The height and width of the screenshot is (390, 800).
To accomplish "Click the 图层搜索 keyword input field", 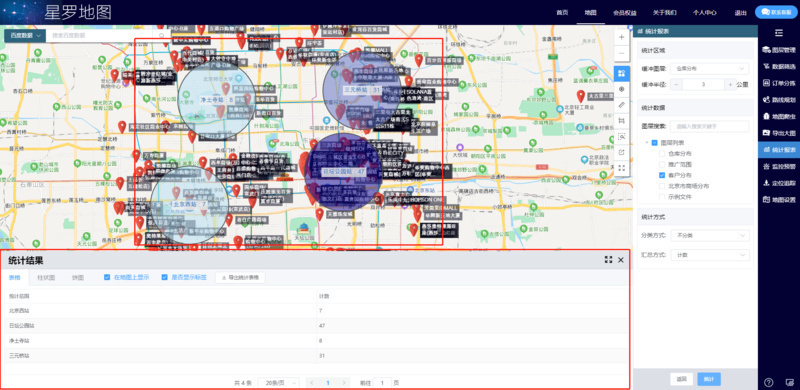I will pyautogui.click(x=710, y=126).
